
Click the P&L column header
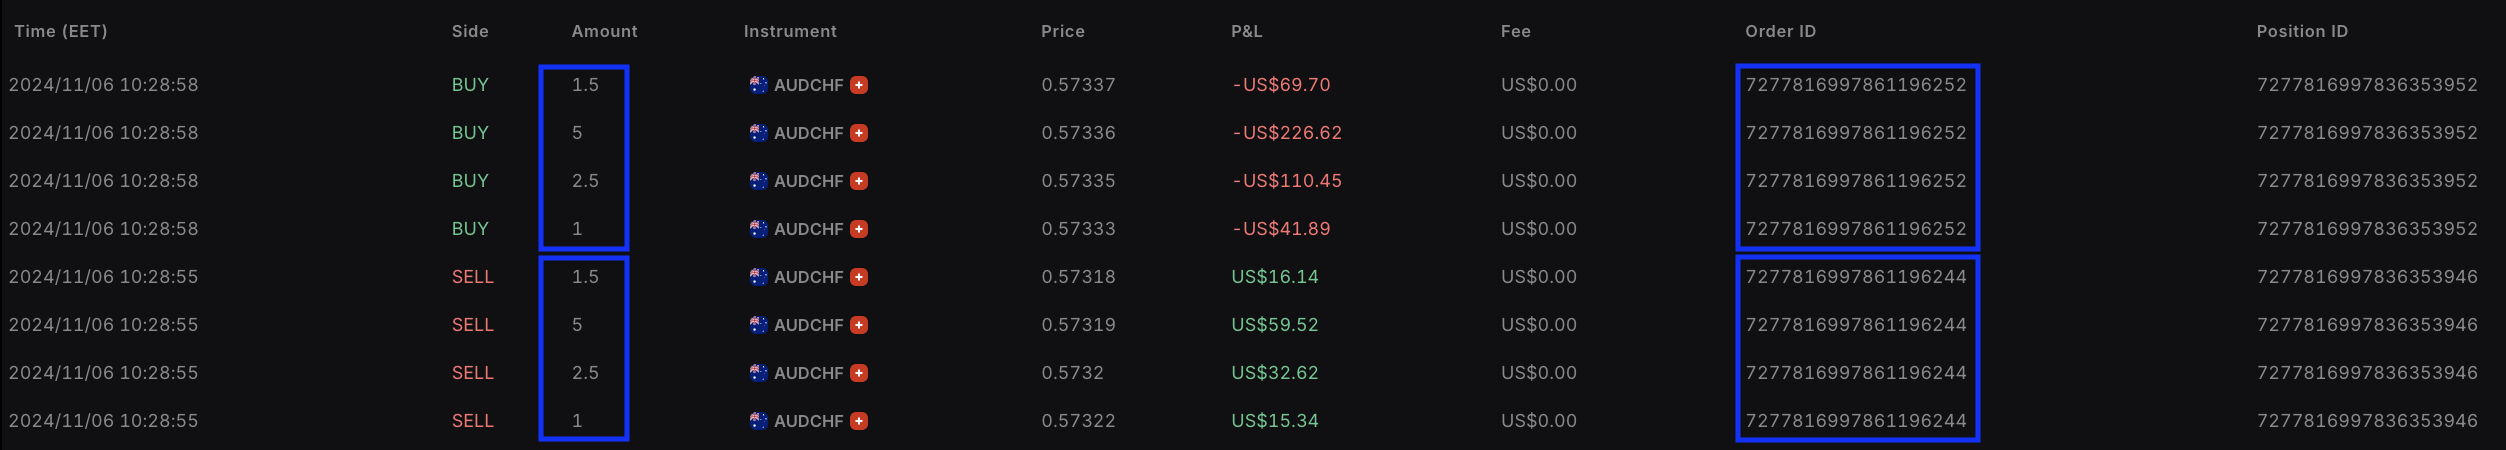click(x=1246, y=31)
